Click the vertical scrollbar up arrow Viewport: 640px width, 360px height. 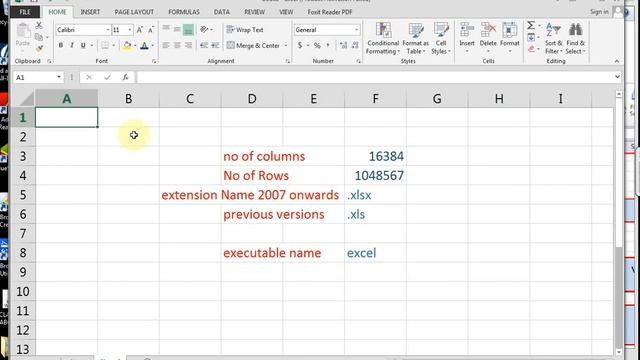point(619,94)
